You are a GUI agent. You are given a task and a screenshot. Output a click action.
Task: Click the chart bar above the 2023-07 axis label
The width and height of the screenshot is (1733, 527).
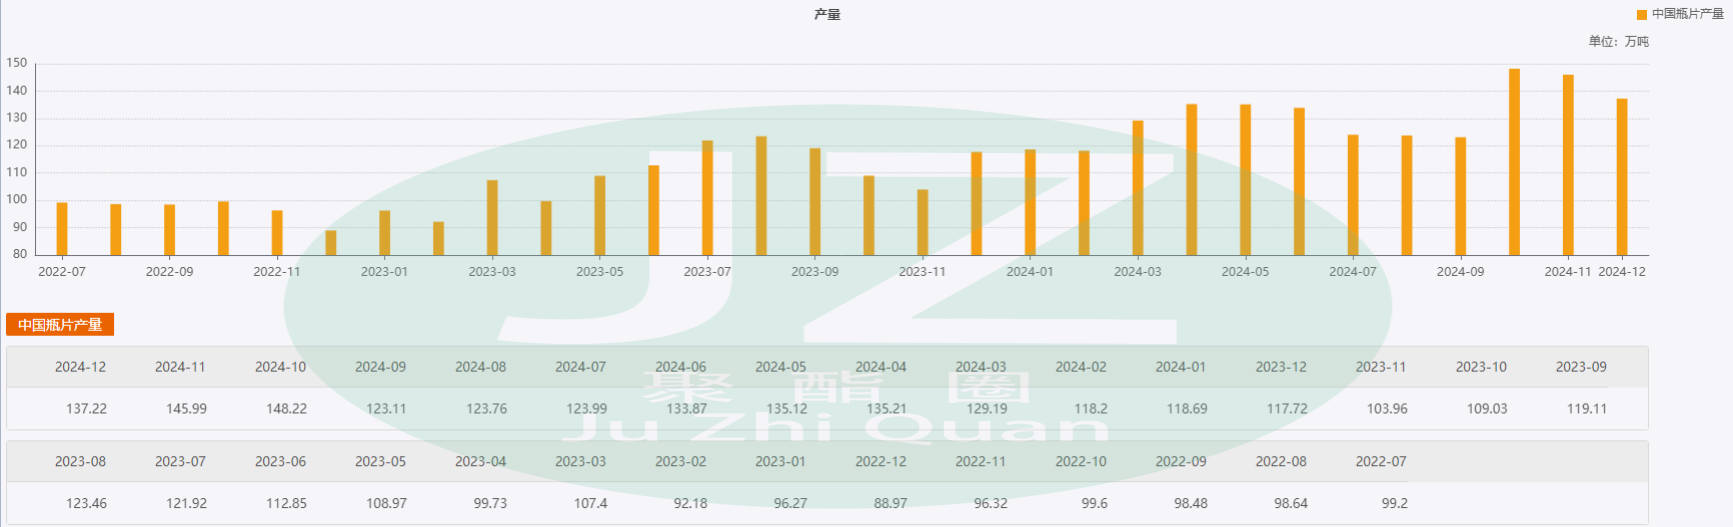707,198
